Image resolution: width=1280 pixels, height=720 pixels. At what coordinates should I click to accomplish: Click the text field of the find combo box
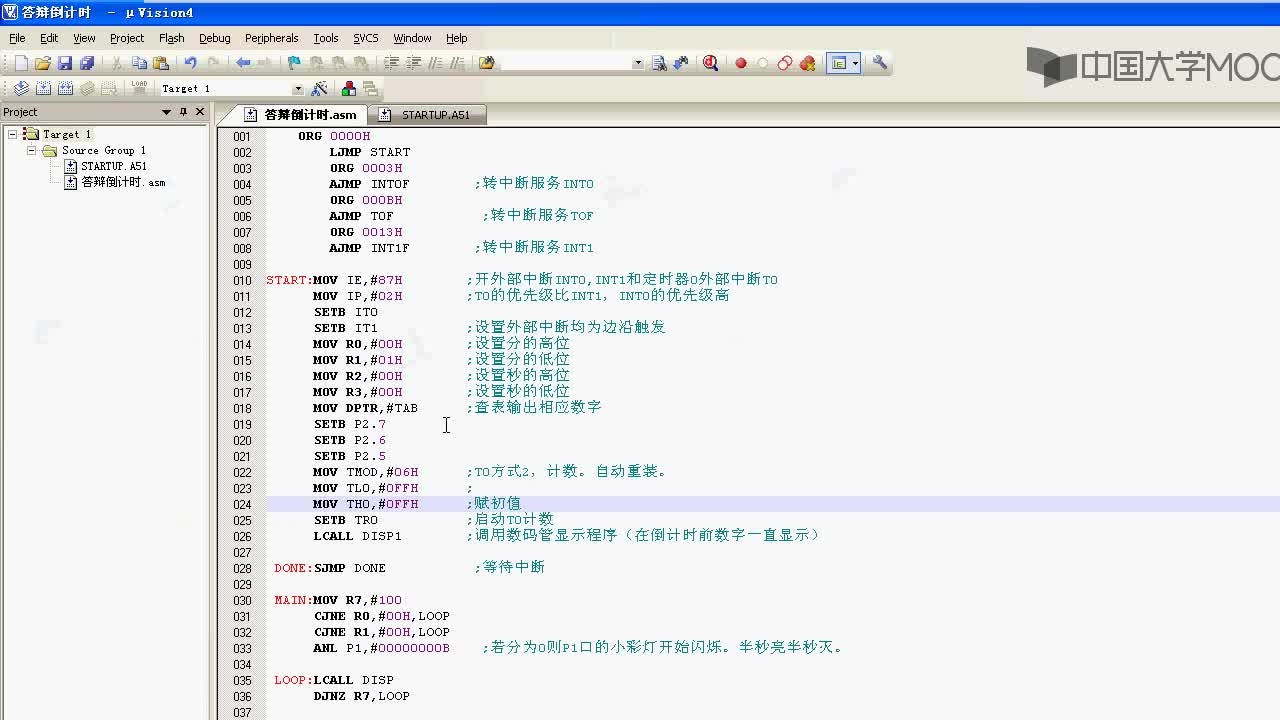565,63
